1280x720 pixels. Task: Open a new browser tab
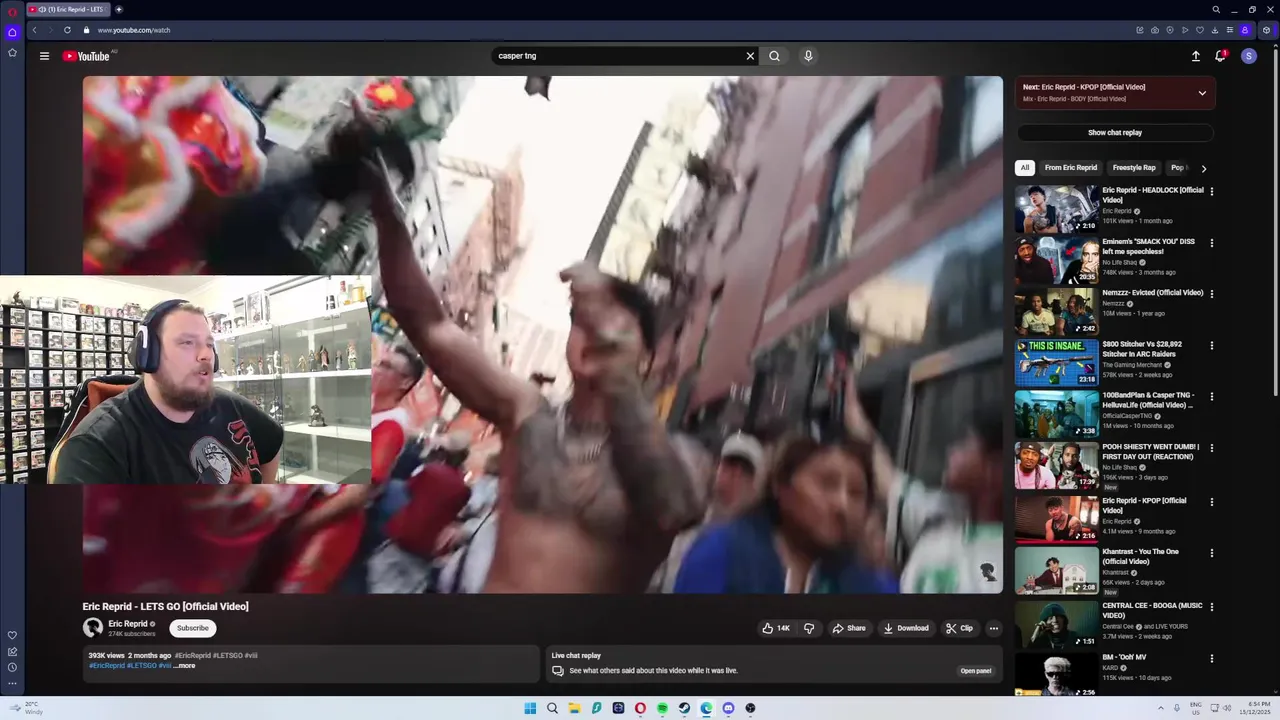click(x=119, y=9)
